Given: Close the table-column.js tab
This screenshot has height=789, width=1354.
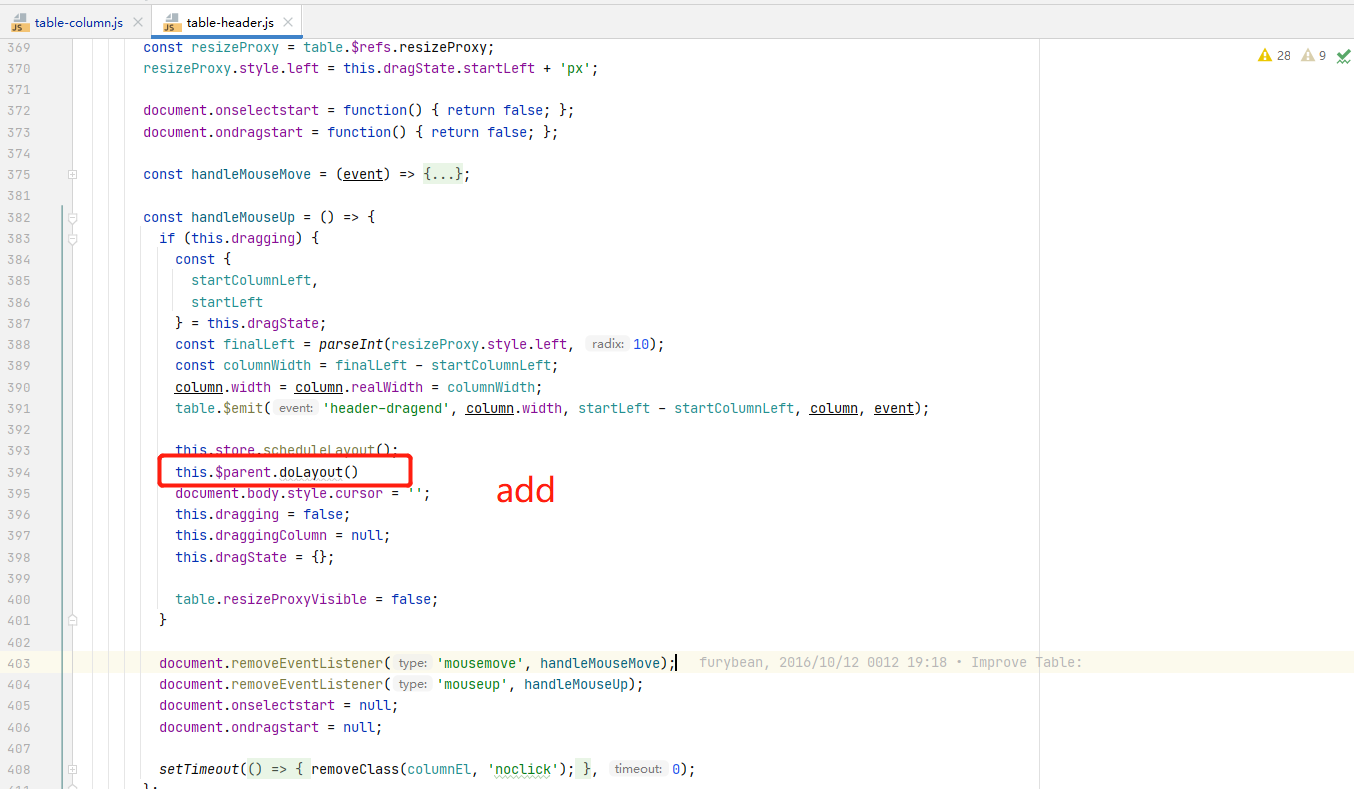Looking at the screenshot, I should click(x=136, y=23).
